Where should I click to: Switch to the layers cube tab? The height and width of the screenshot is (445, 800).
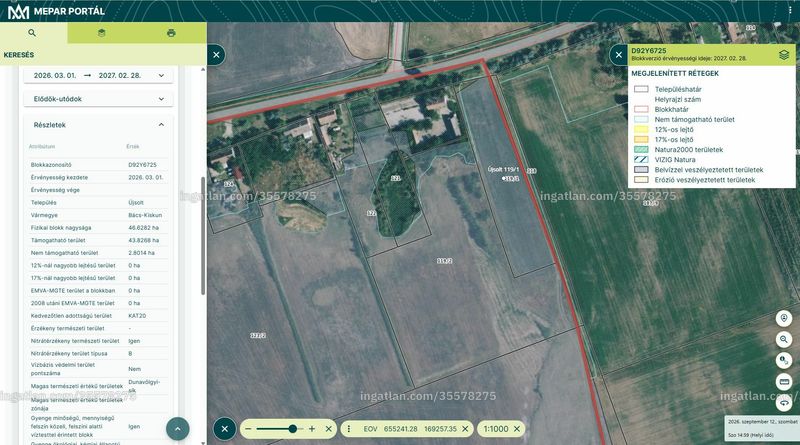point(102,33)
